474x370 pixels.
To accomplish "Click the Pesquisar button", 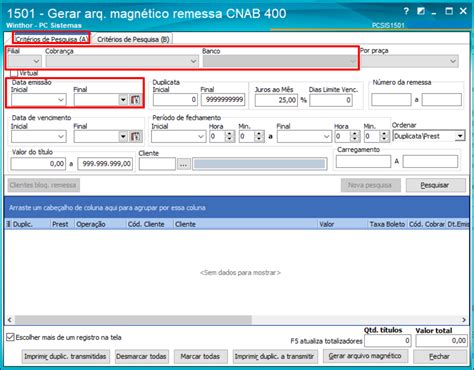I will click(x=435, y=185).
